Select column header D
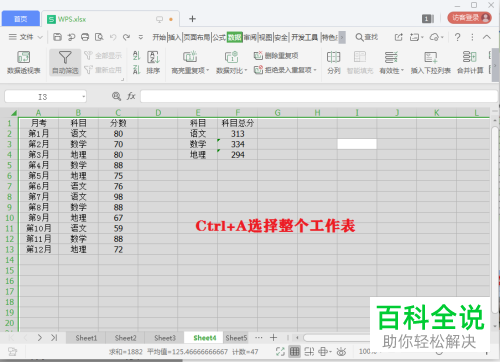Image resolution: width=500 pixels, height=362 pixels. 158,113
